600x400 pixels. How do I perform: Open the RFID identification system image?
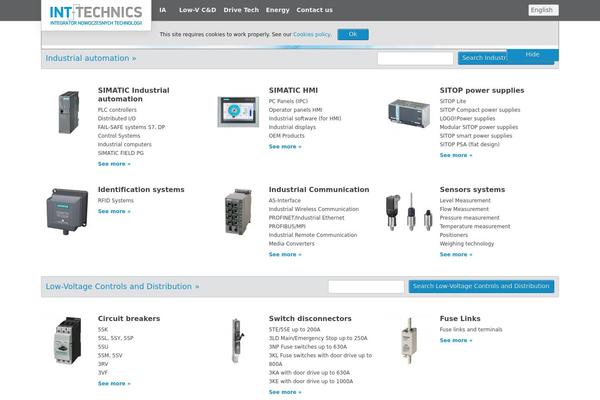point(67,211)
